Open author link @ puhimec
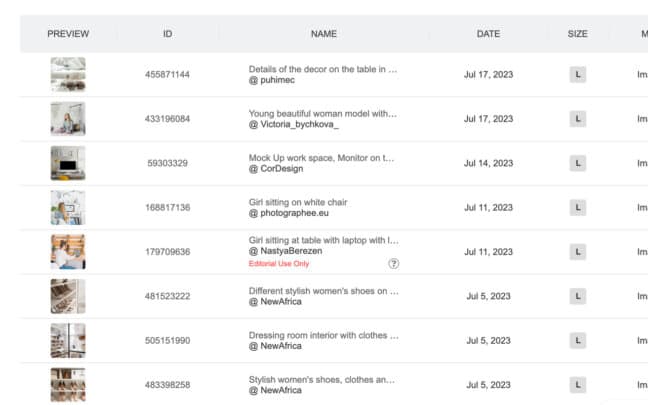 pos(272,80)
